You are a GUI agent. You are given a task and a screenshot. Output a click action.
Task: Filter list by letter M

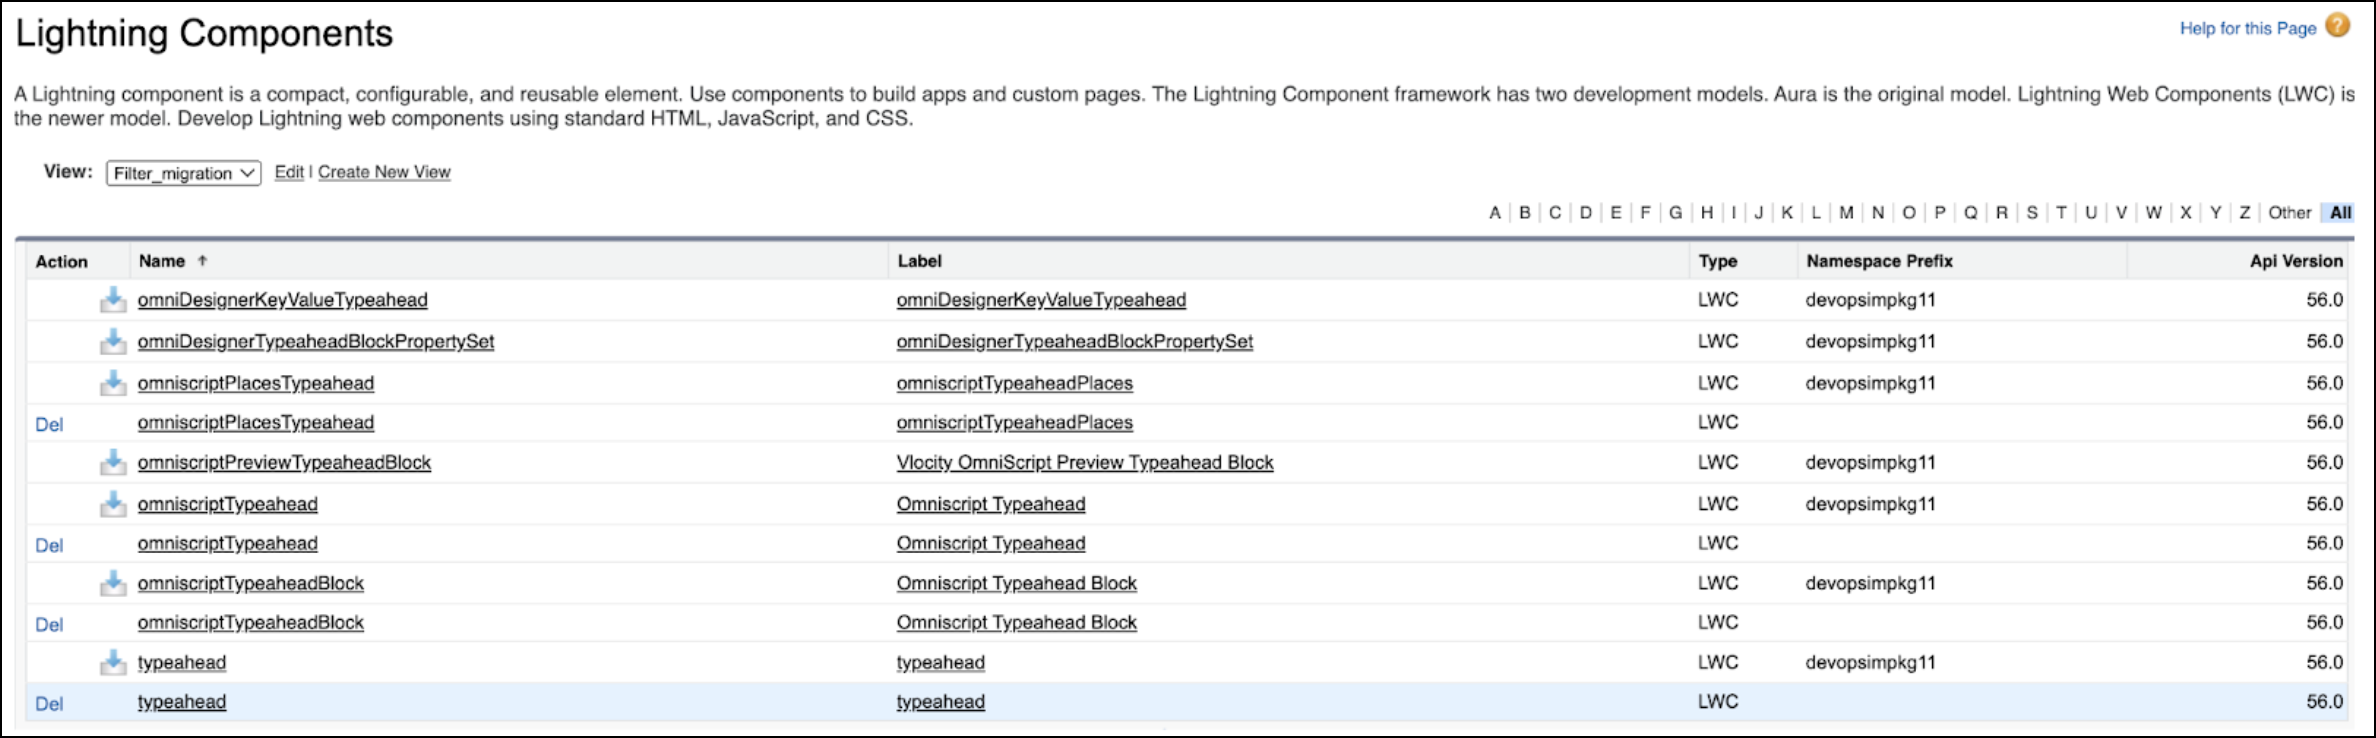(1846, 213)
